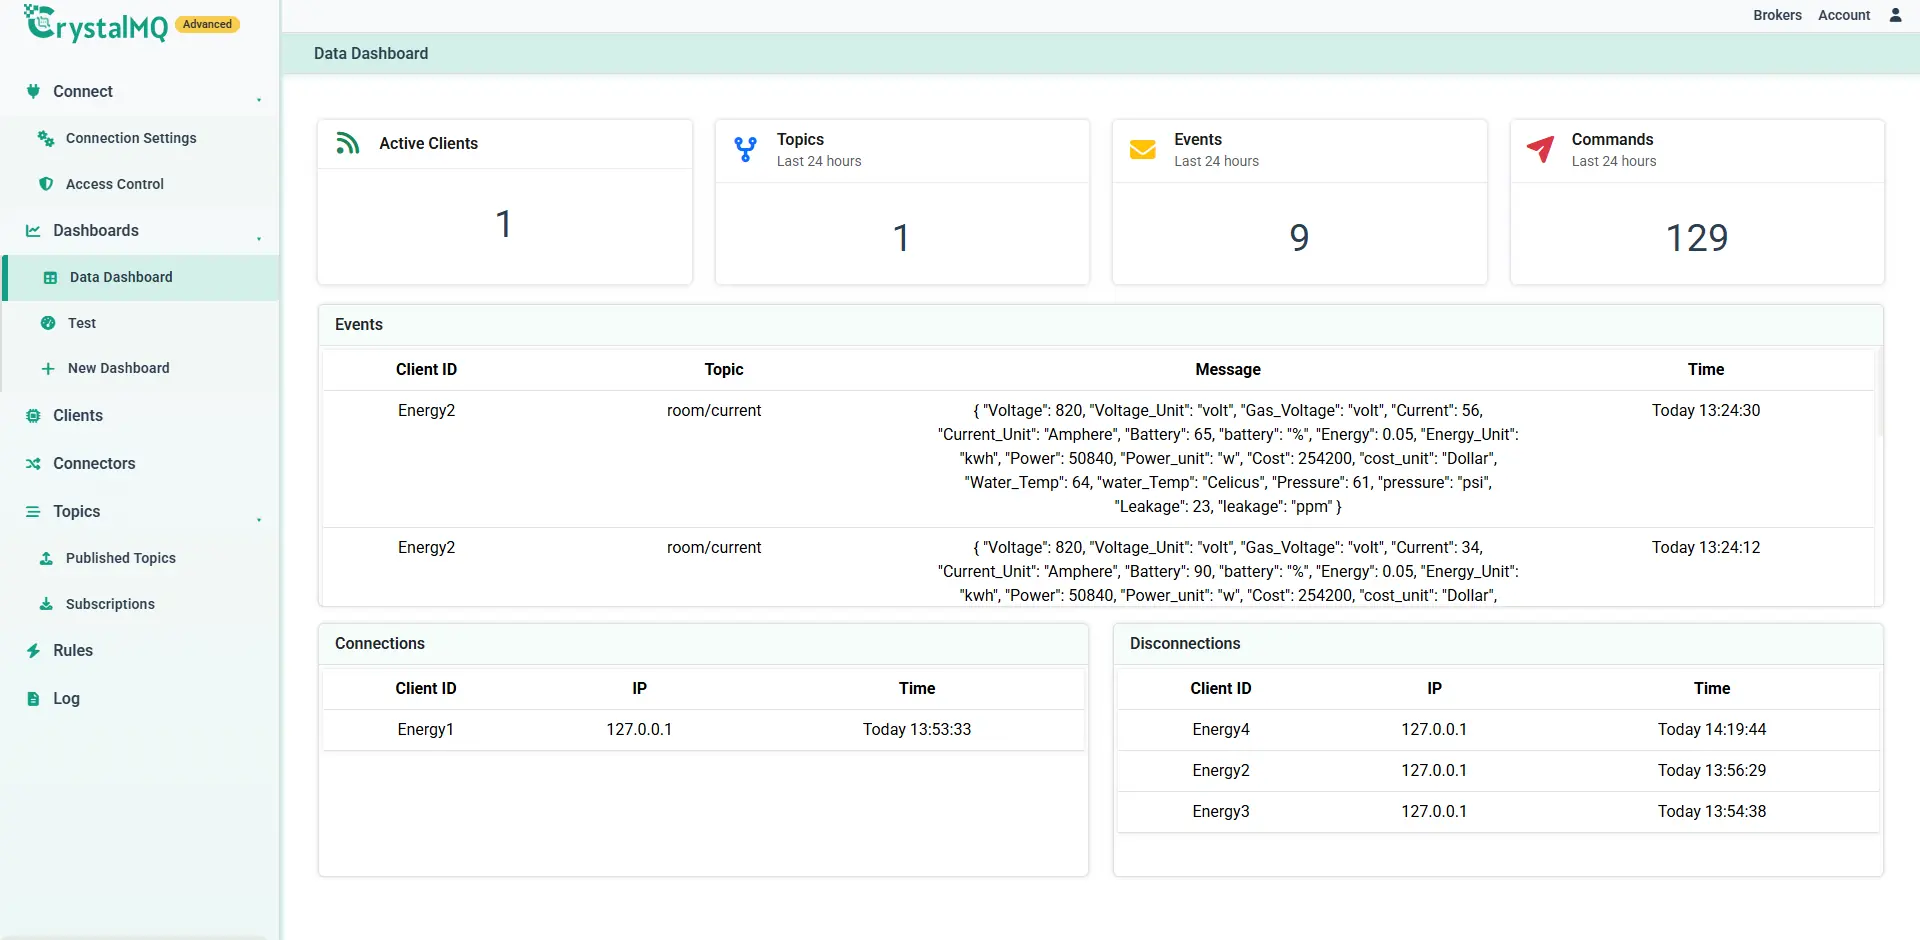The width and height of the screenshot is (1920, 940).
Task: Click Energy2 in the 13:24:30 event row
Action: click(x=426, y=410)
